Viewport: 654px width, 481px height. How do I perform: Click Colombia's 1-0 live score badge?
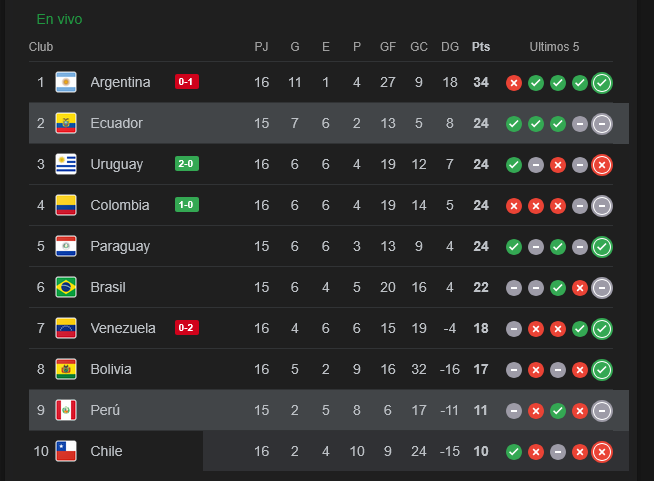coord(187,205)
